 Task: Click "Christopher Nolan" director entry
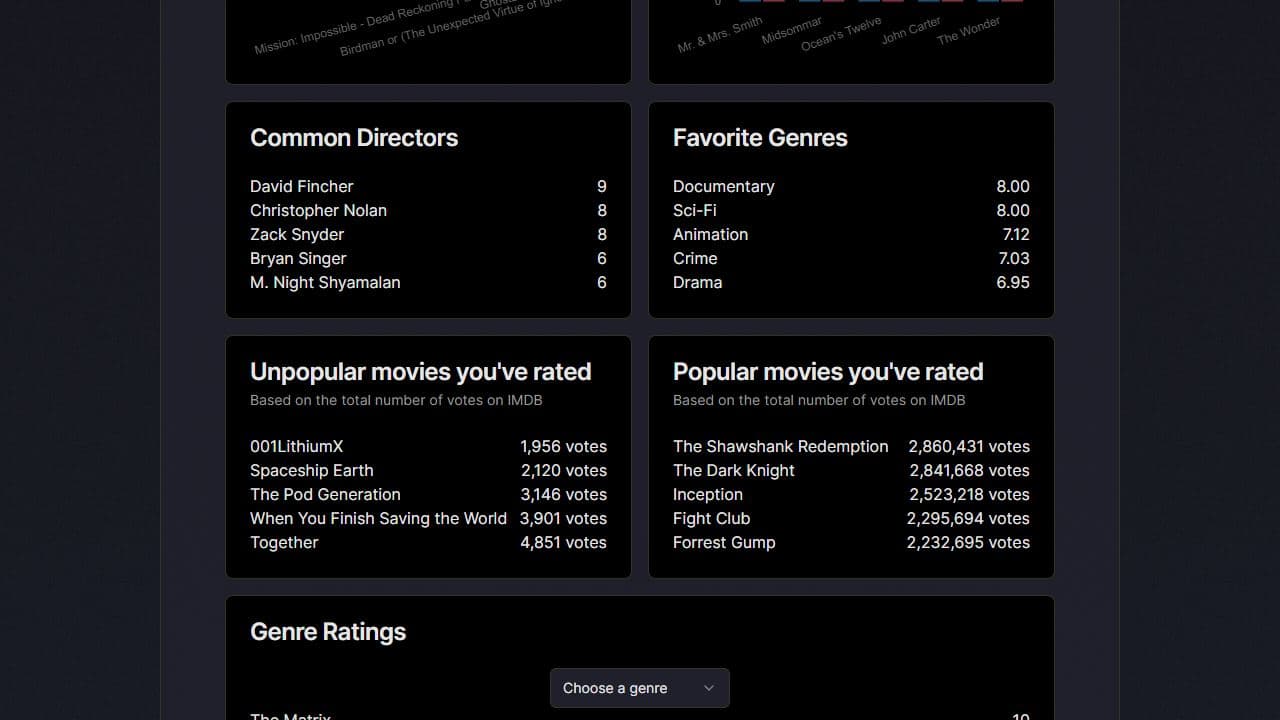tap(318, 210)
